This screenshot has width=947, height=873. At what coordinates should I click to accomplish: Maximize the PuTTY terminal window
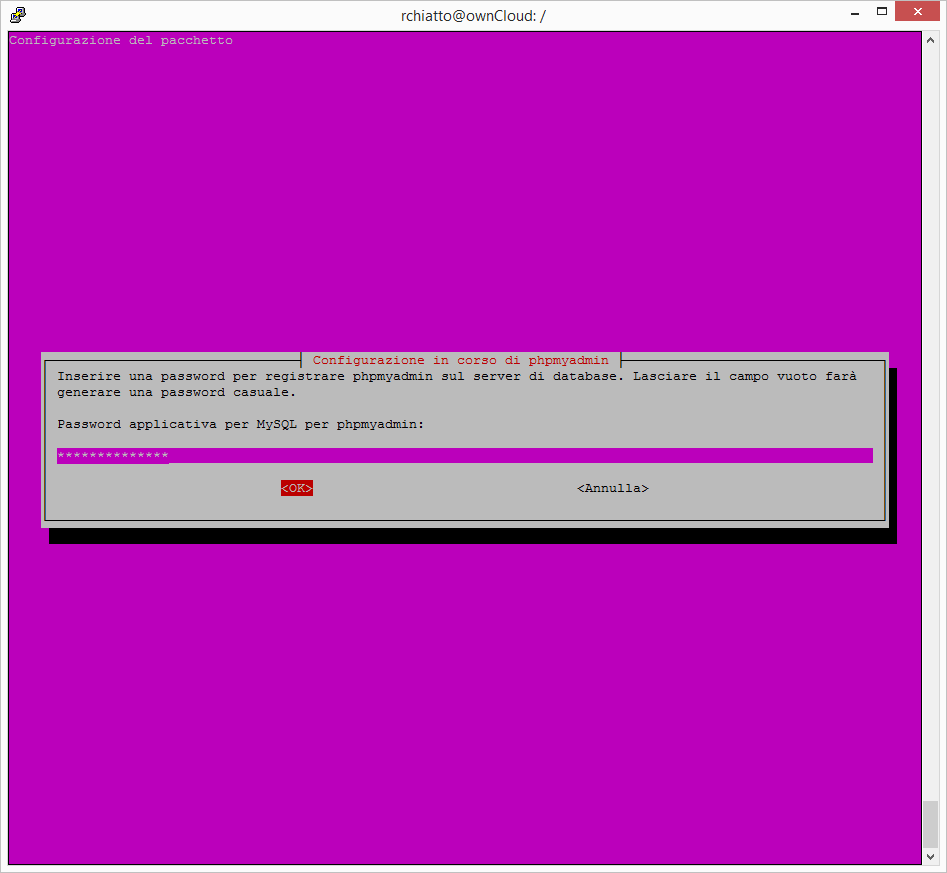(x=882, y=11)
